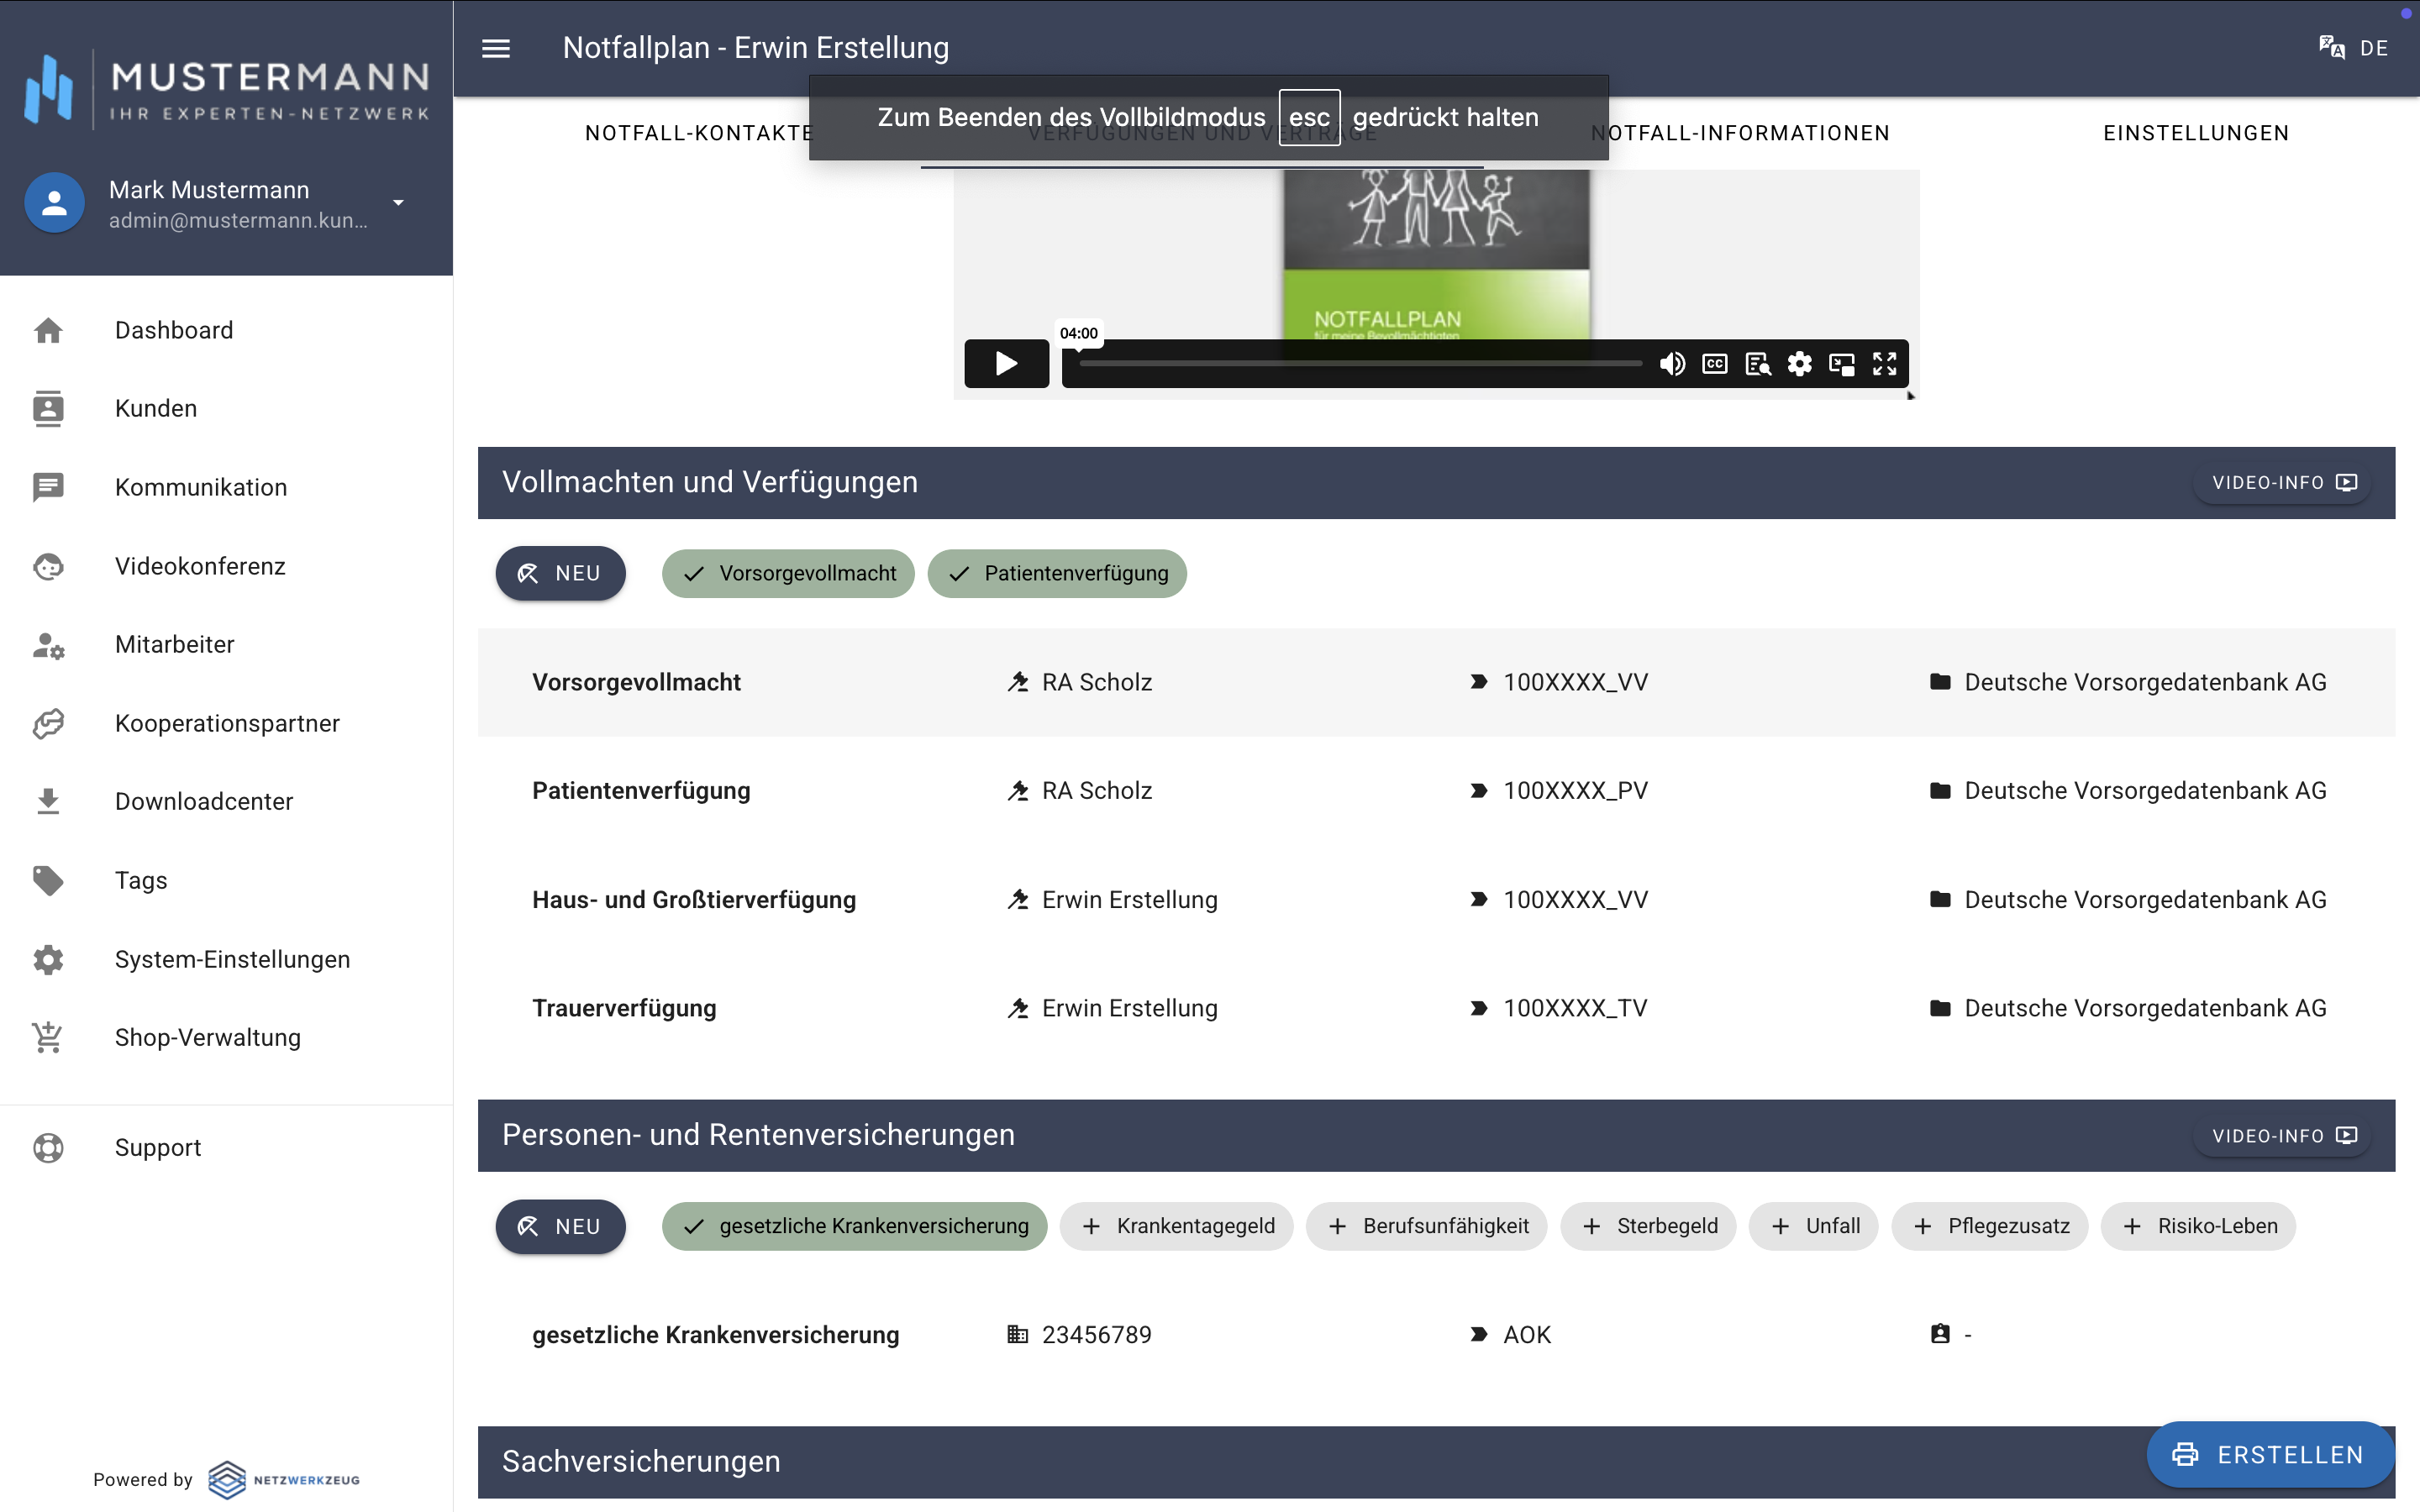Add the Berufsunfähigkeit chip

[x=1427, y=1226]
